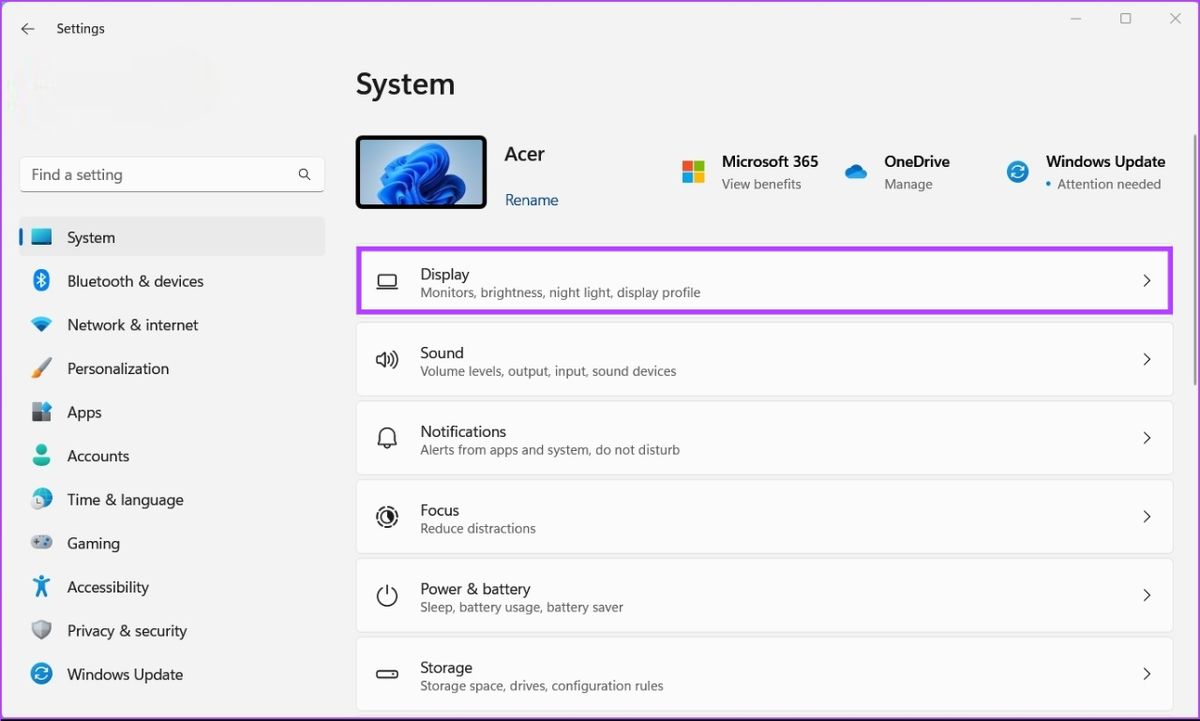Image resolution: width=1200 pixels, height=721 pixels.
Task: Switch to Apps settings
Action: tap(172, 412)
